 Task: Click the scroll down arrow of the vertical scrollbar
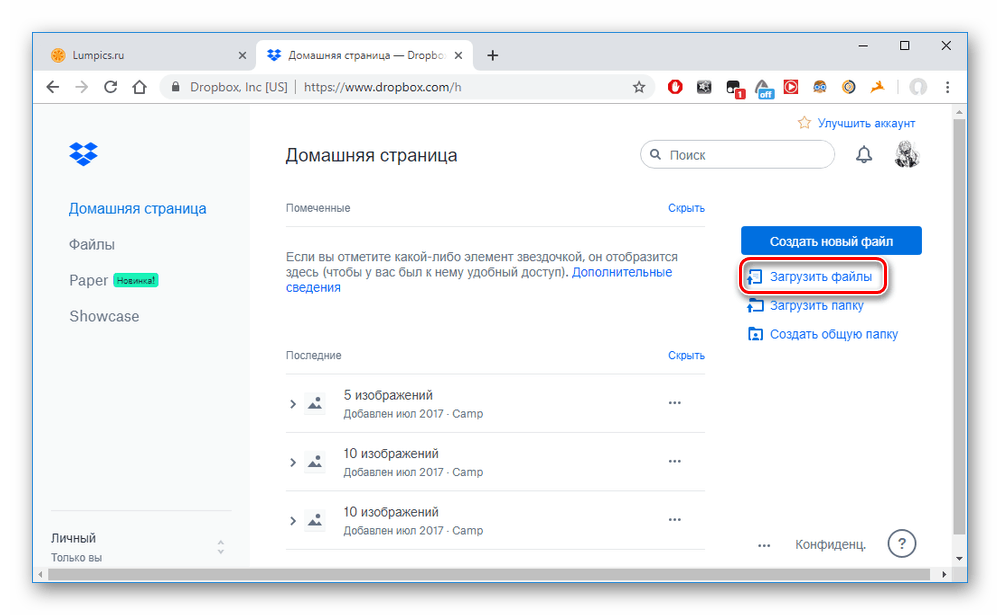pyautogui.click(x=959, y=558)
